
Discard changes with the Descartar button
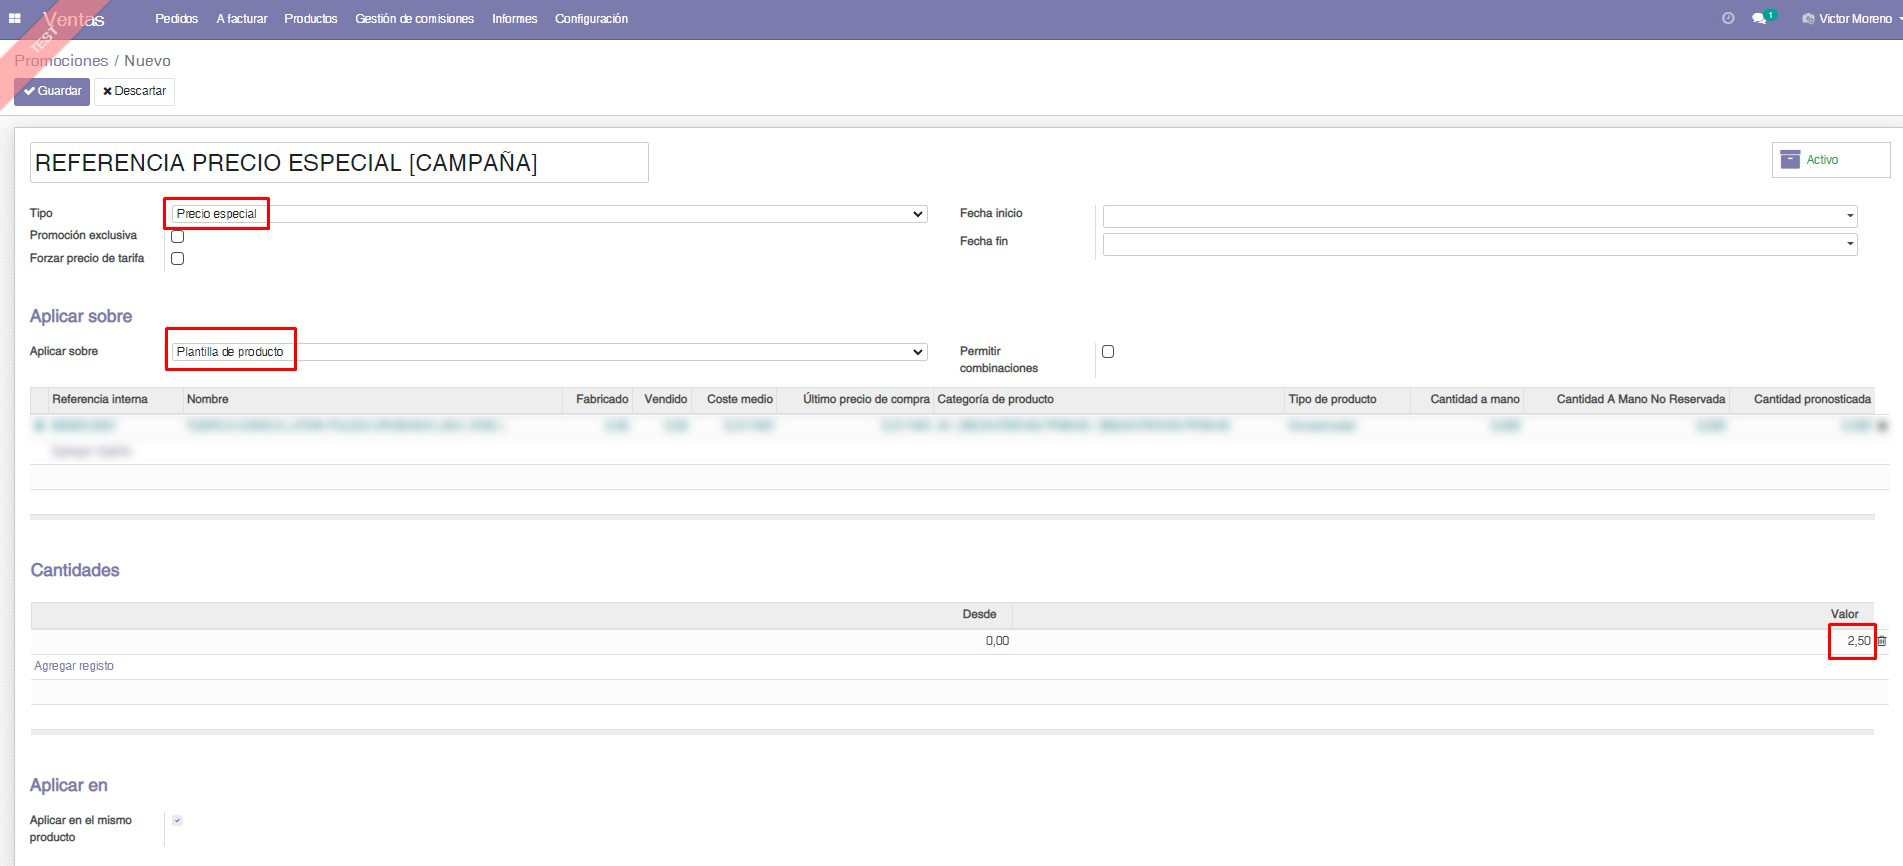(135, 91)
